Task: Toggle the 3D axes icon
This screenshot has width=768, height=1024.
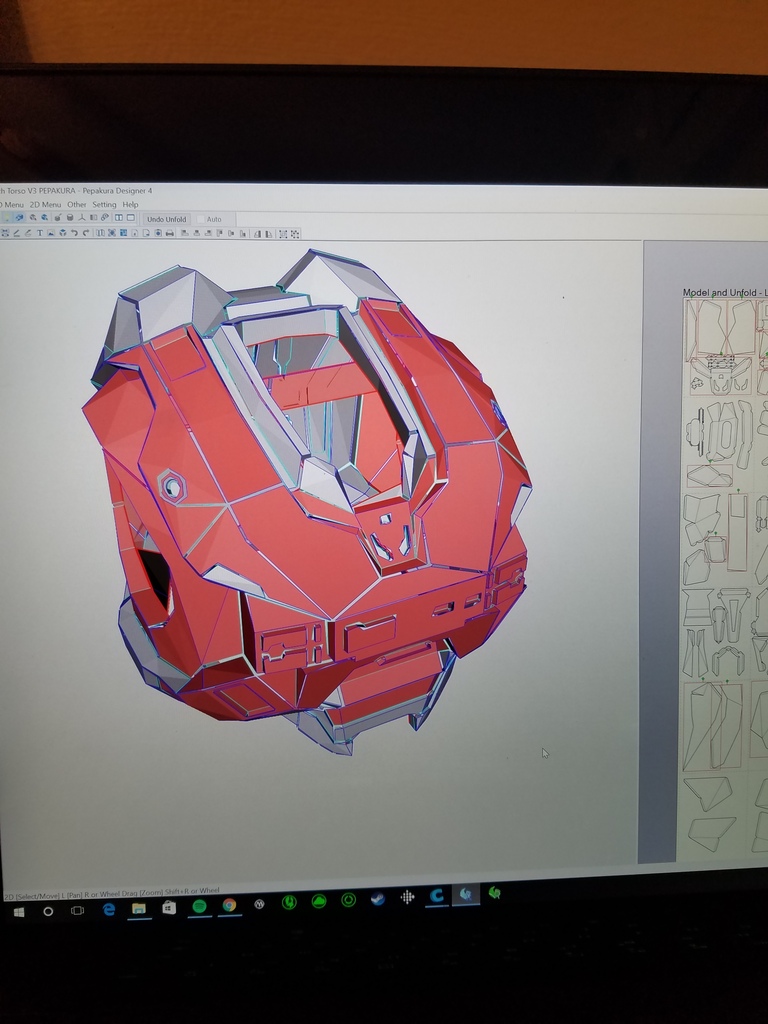Action: 82,218
